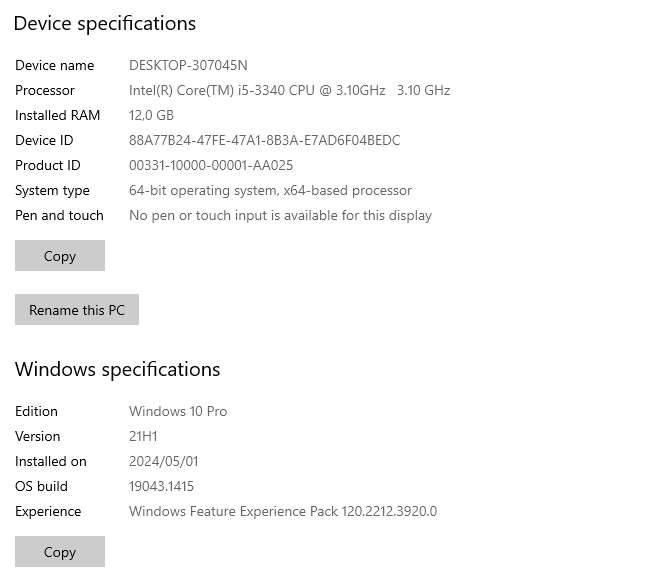646x585 pixels.
Task: Click the Rename this PC button
Action: [77, 310]
